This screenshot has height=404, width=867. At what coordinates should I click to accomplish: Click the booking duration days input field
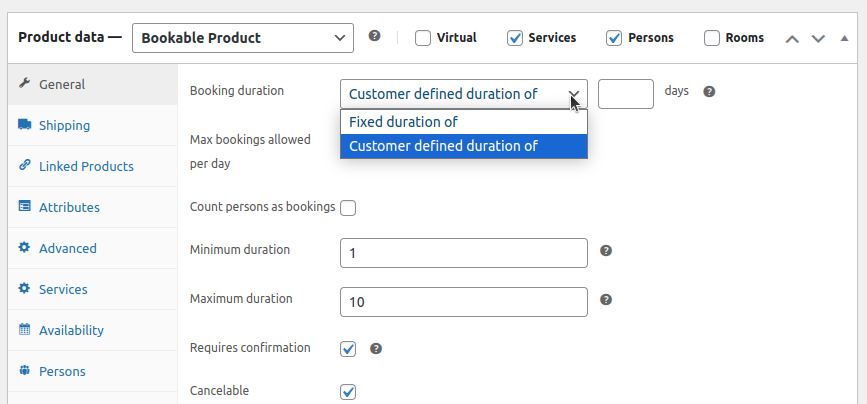(x=625, y=93)
